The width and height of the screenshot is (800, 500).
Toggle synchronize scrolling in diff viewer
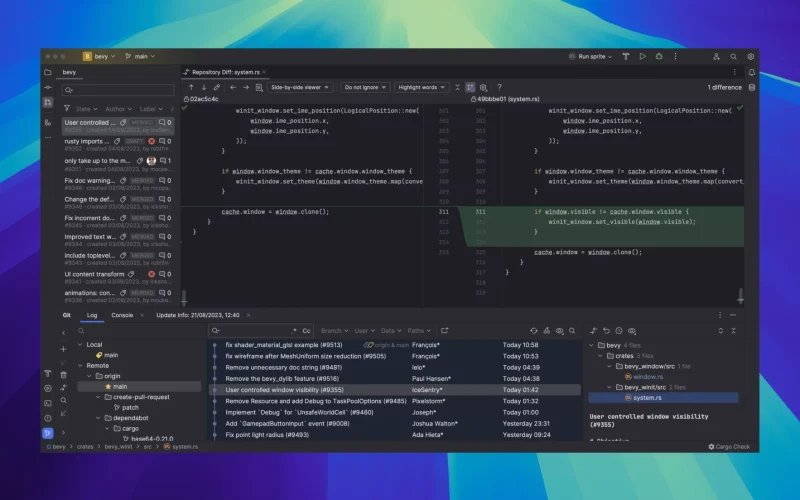click(x=470, y=87)
